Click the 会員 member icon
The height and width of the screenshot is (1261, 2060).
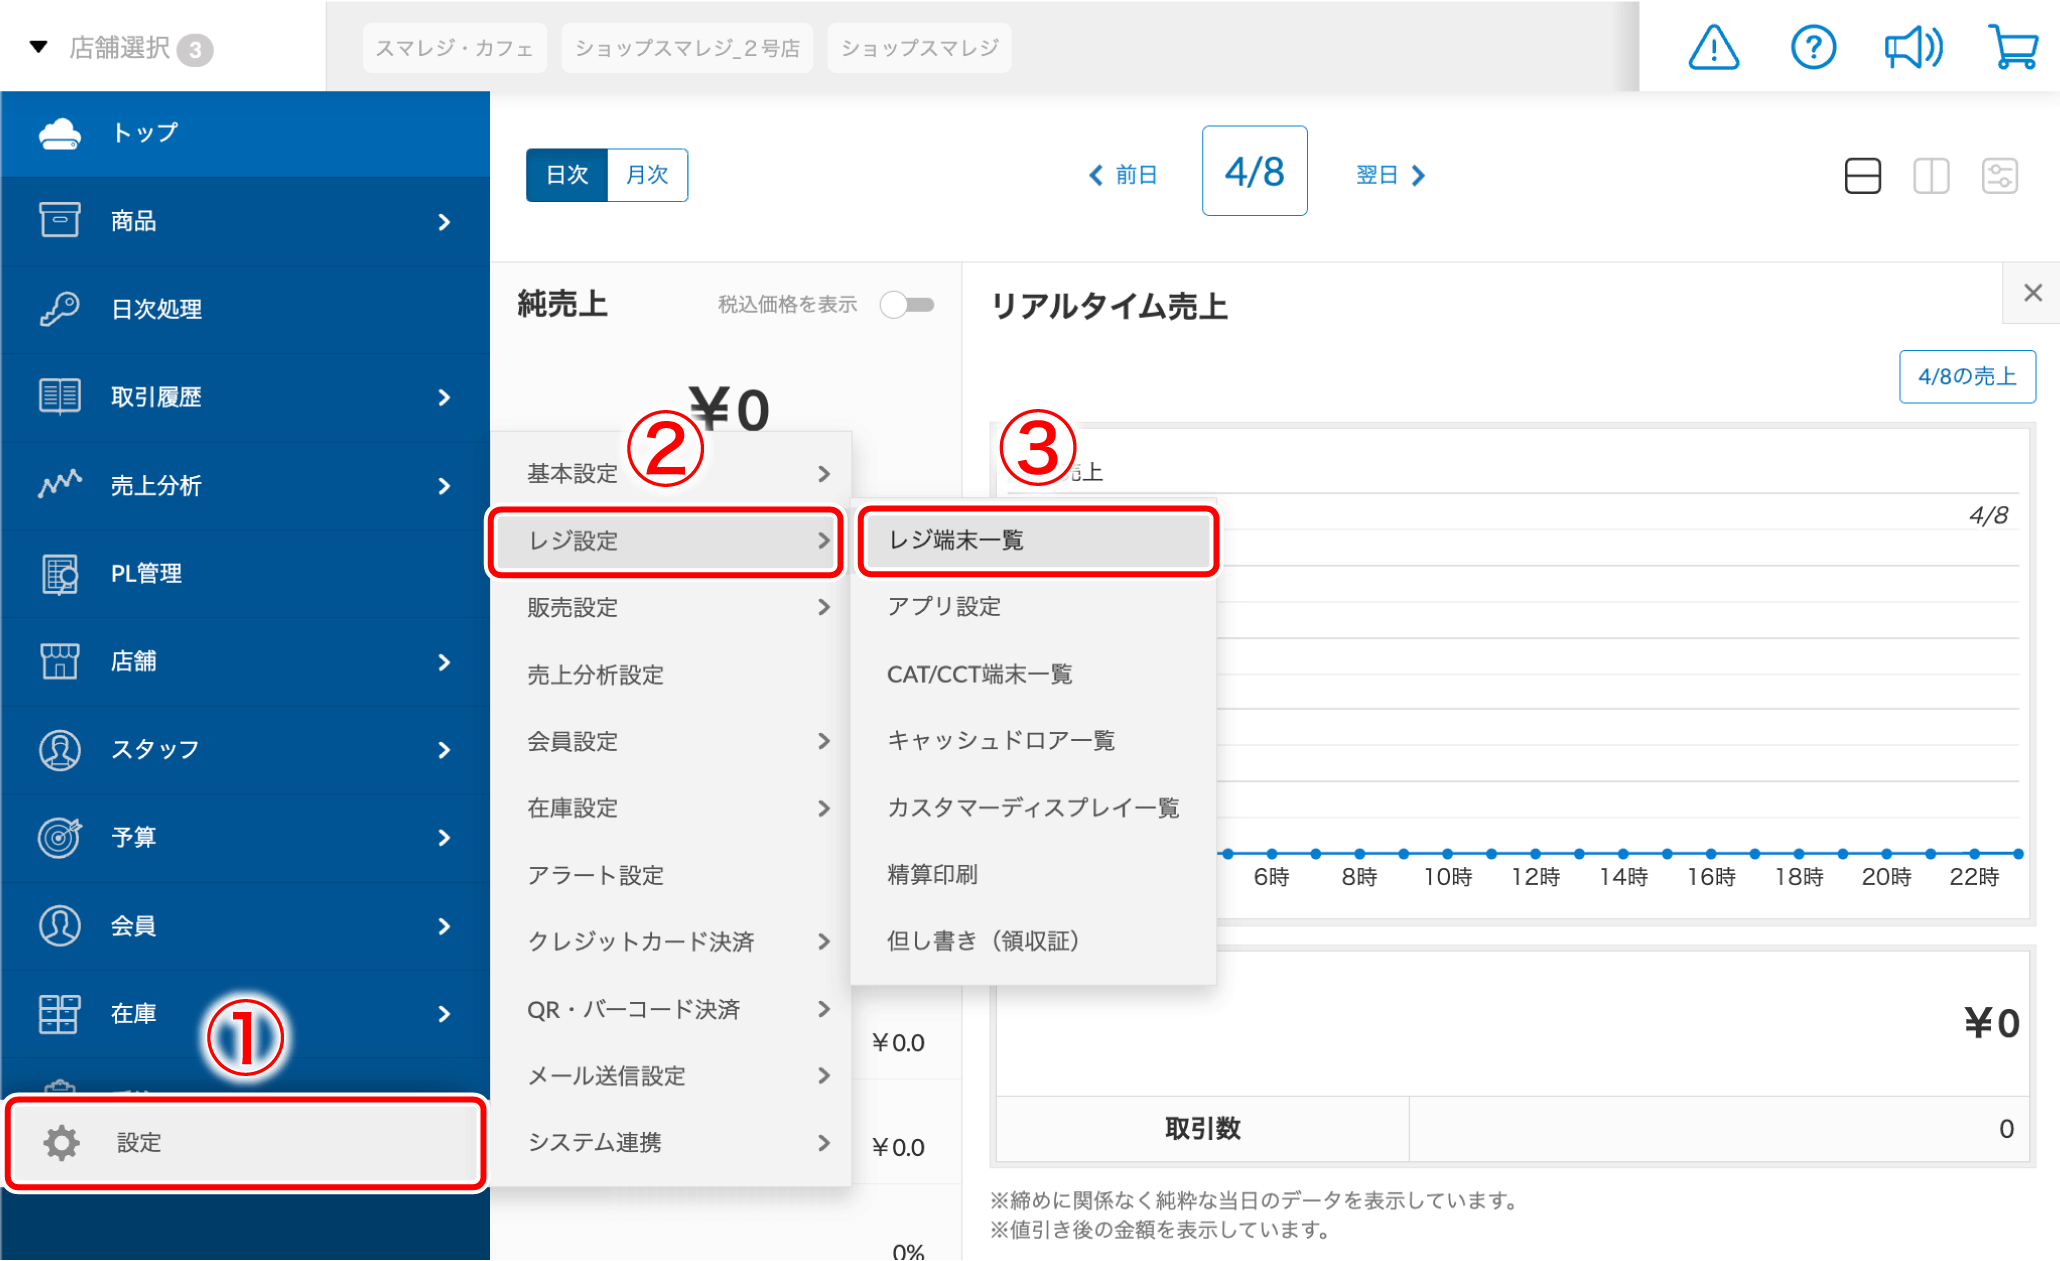[x=60, y=926]
